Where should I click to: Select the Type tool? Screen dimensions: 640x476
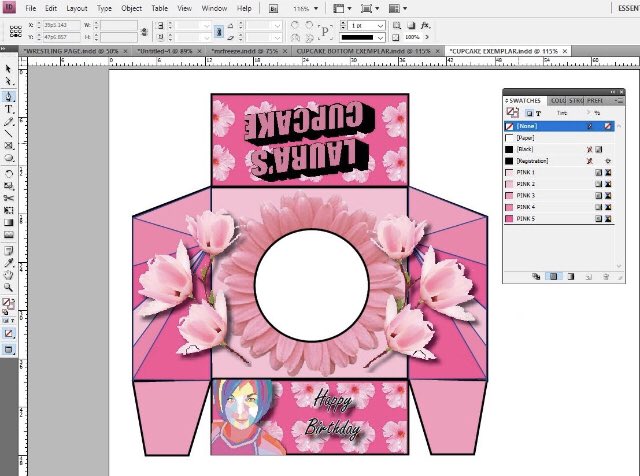8,109
